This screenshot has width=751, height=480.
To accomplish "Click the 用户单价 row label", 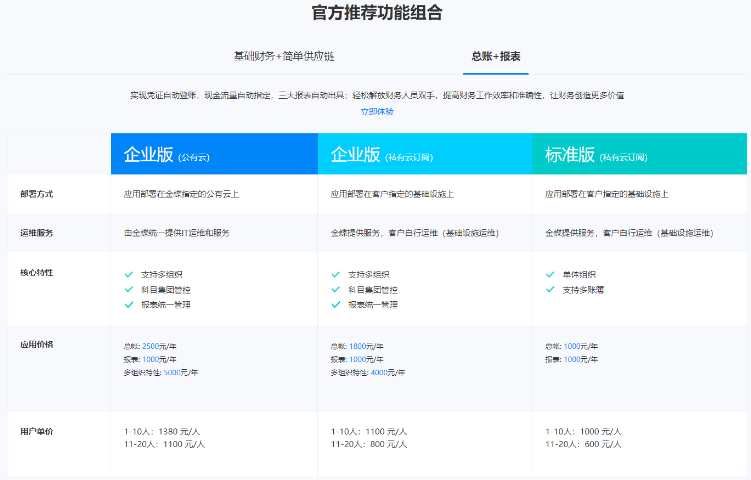I will [36, 432].
